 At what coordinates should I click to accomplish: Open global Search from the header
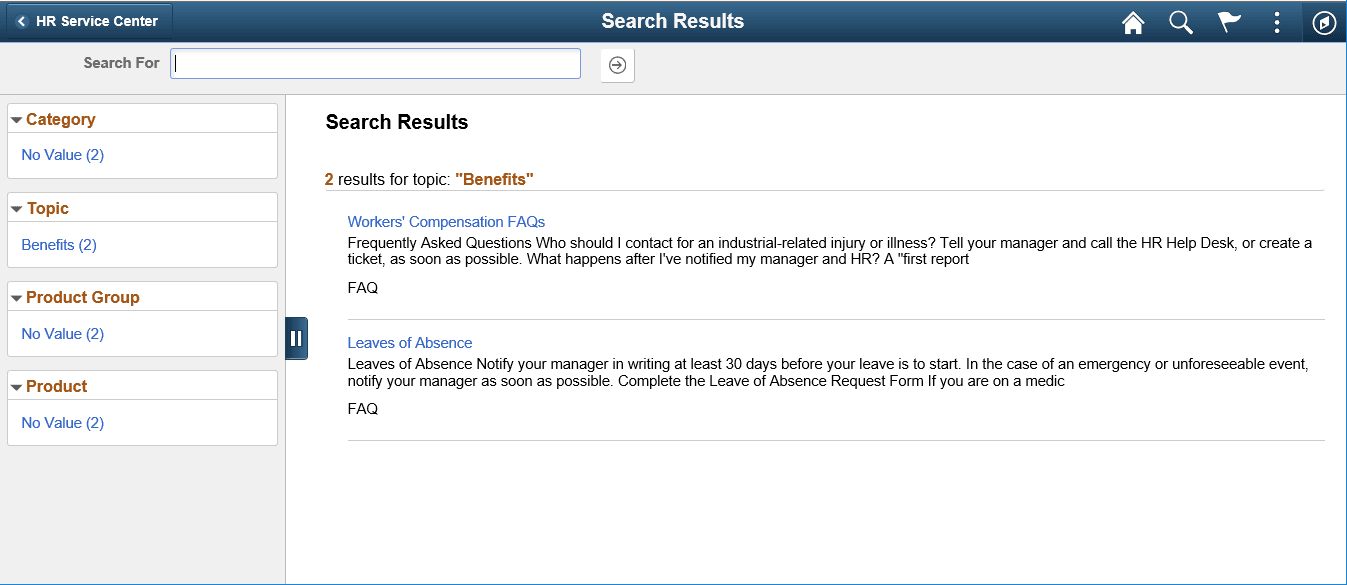coord(1181,21)
